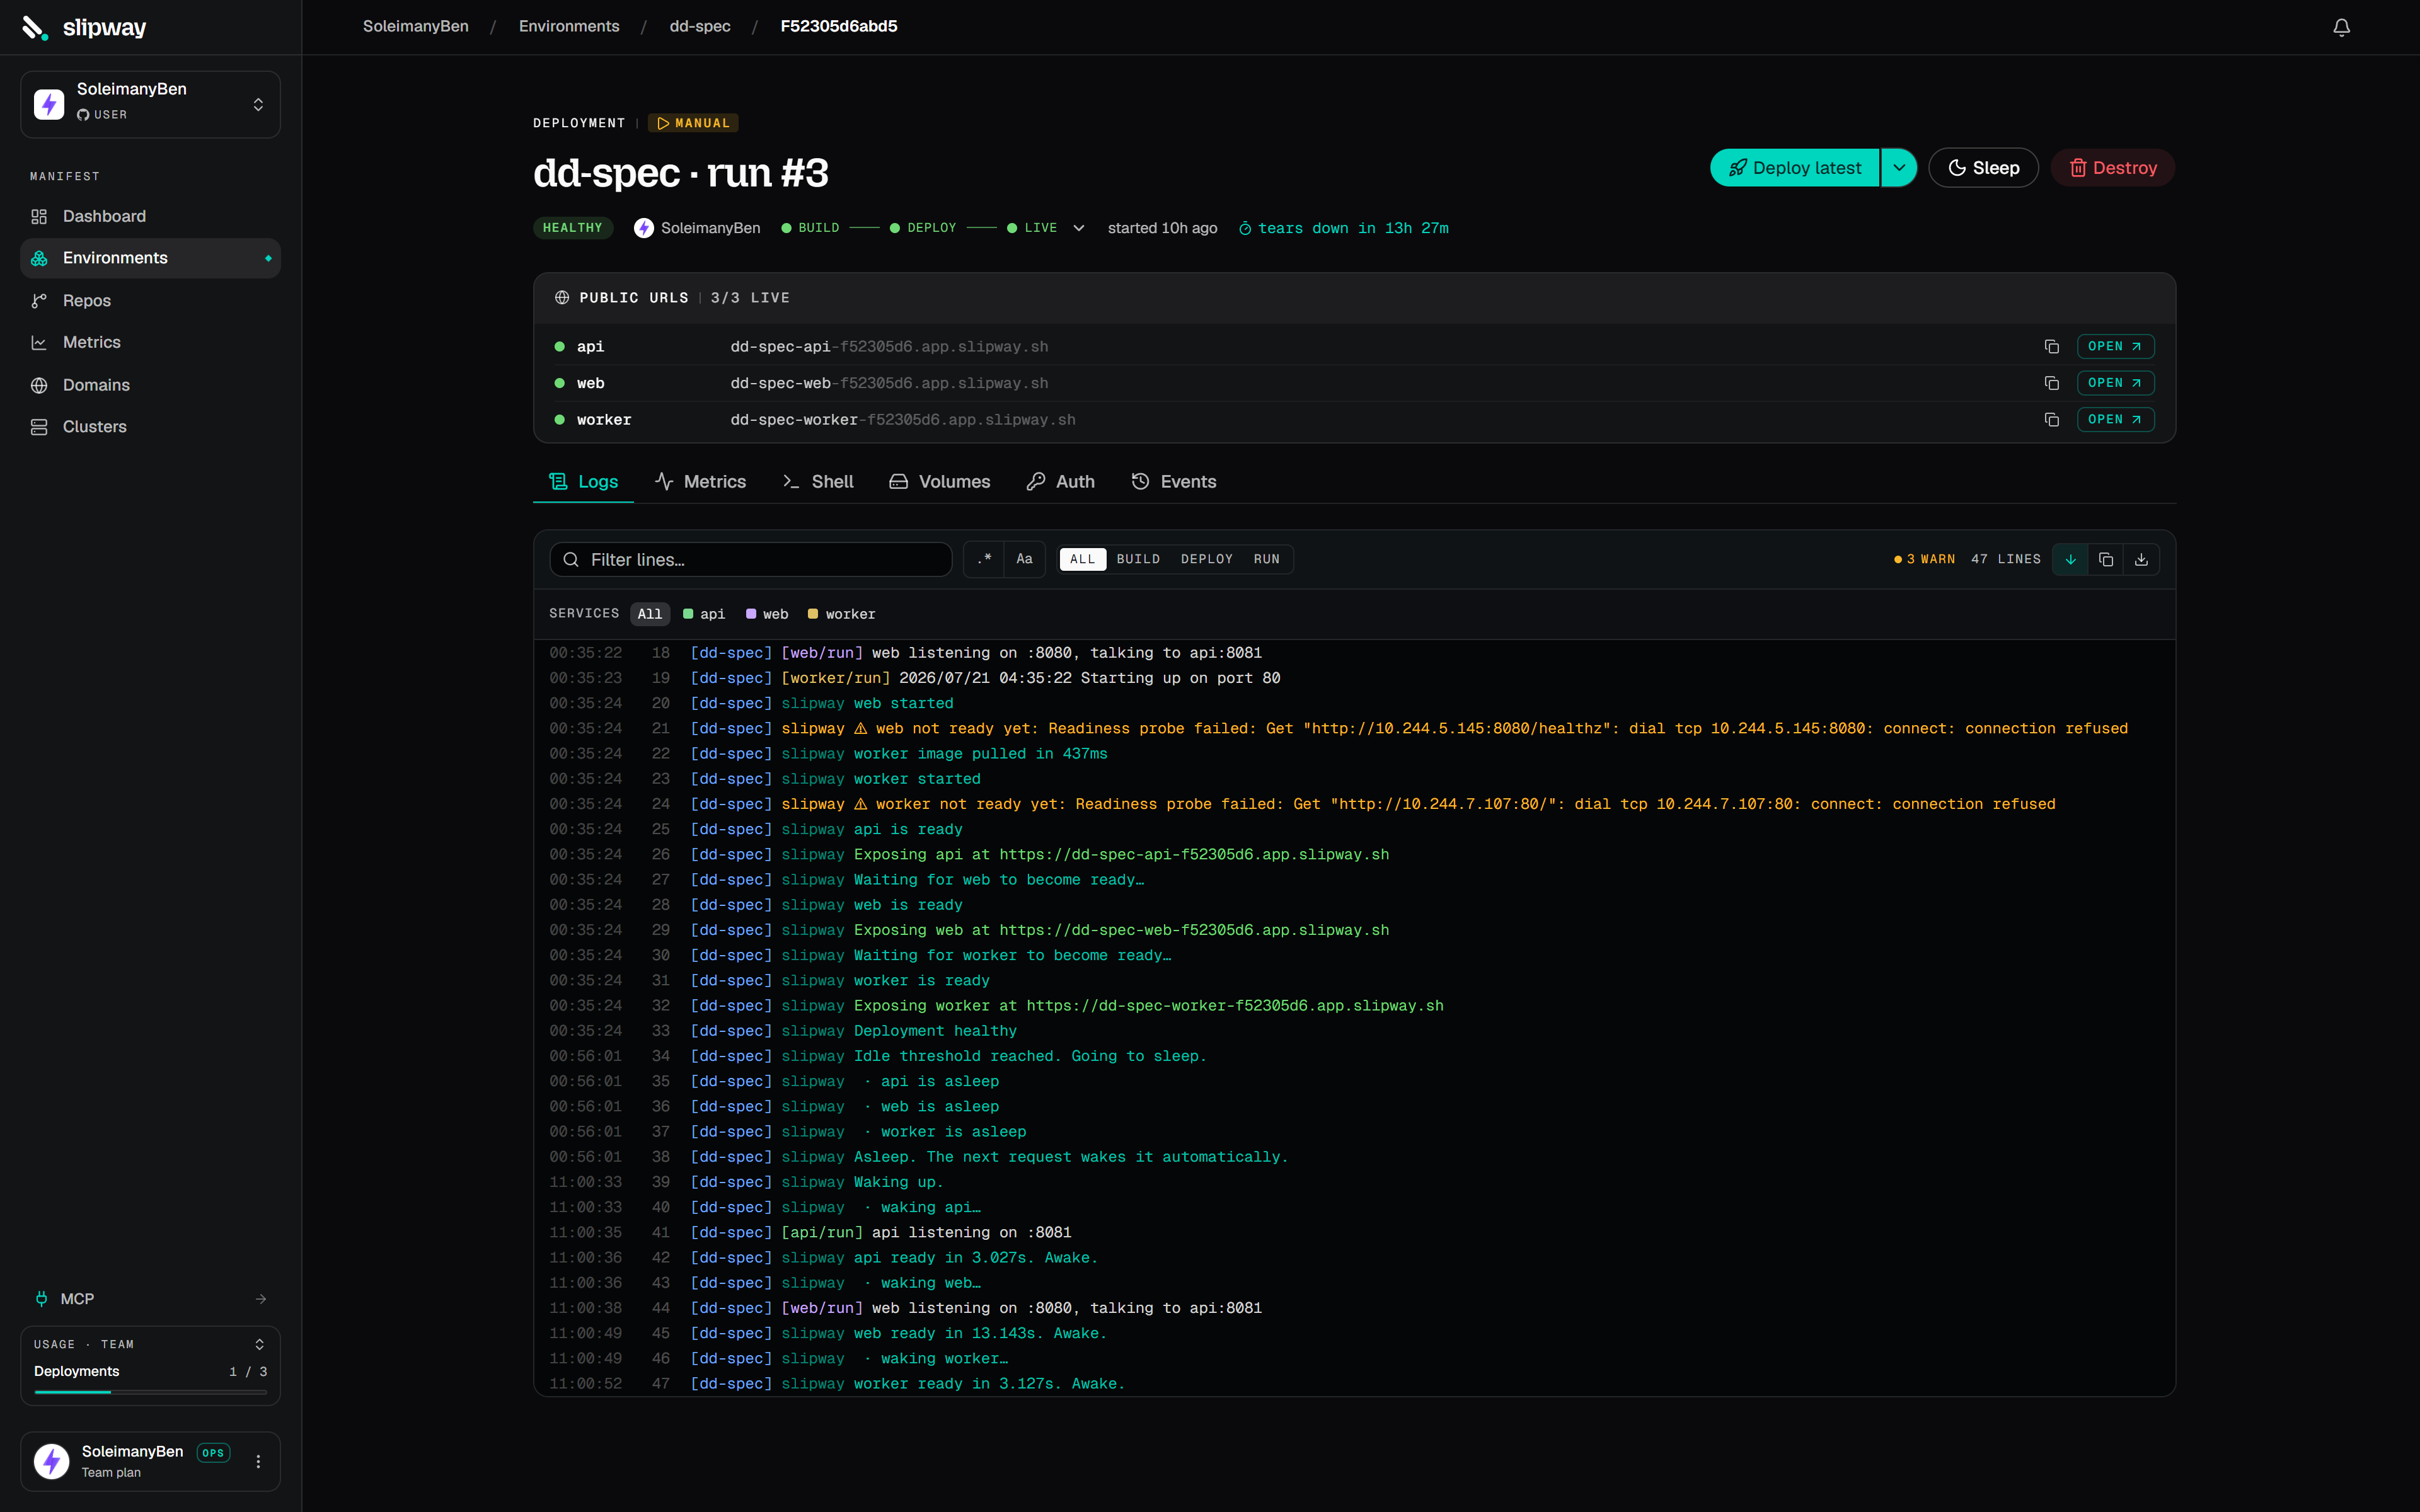
Task: Expand the Usage Team panel
Action: [x=259, y=1344]
